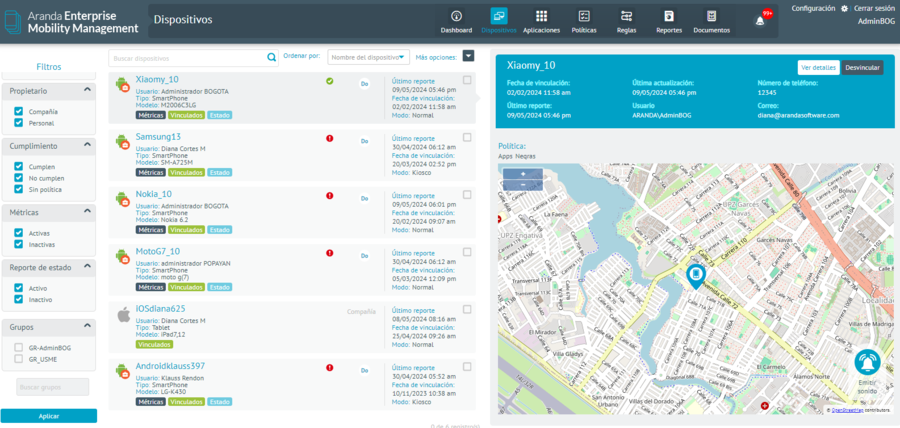Select the Androidklauss397 row checkbox
Image resolution: width=900 pixels, height=428 pixels.
coord(467,367)
